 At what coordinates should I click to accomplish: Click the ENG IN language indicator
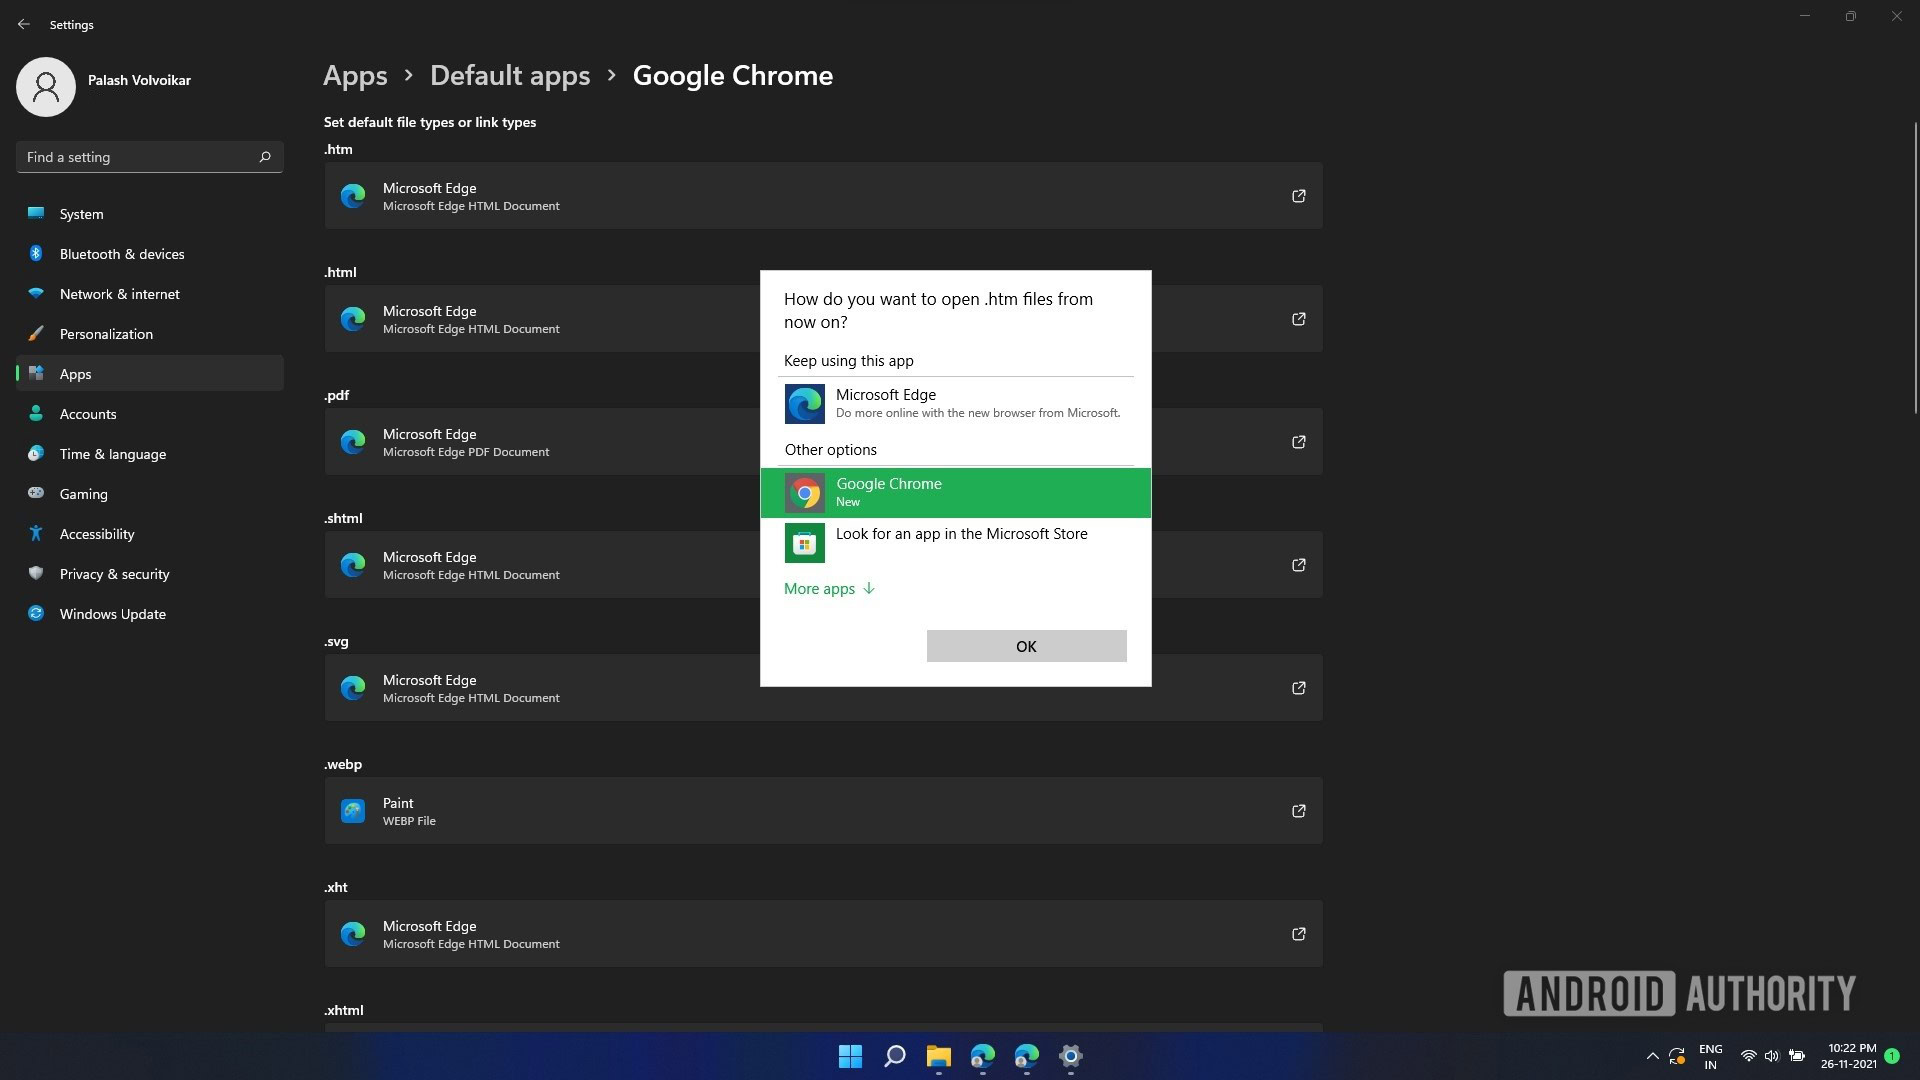[x=1710, y=1056]
